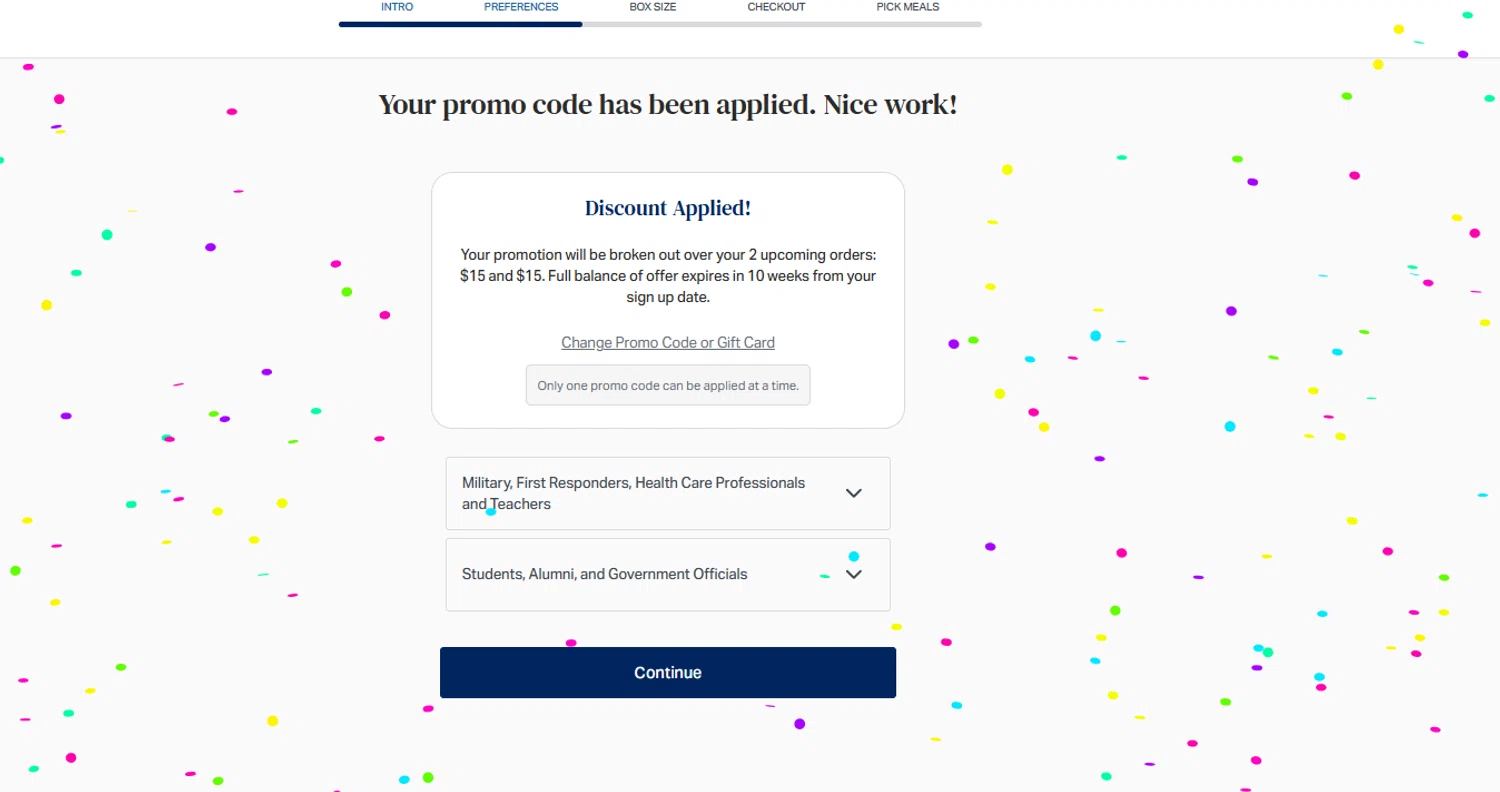Jump to the BOX SIZE step
The image size is (1500, 792).
coord(653,7)
